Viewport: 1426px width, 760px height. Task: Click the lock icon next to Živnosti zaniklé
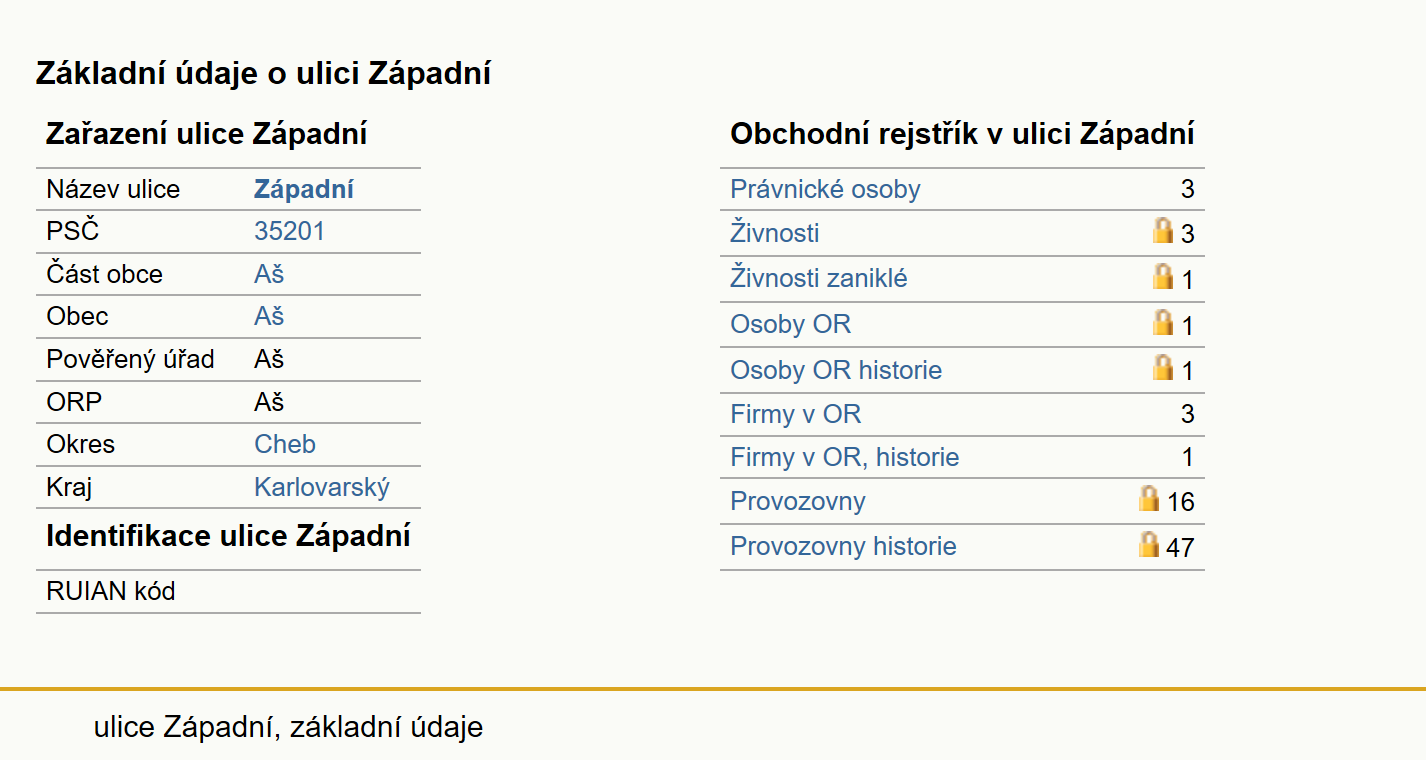point(1163,276)
